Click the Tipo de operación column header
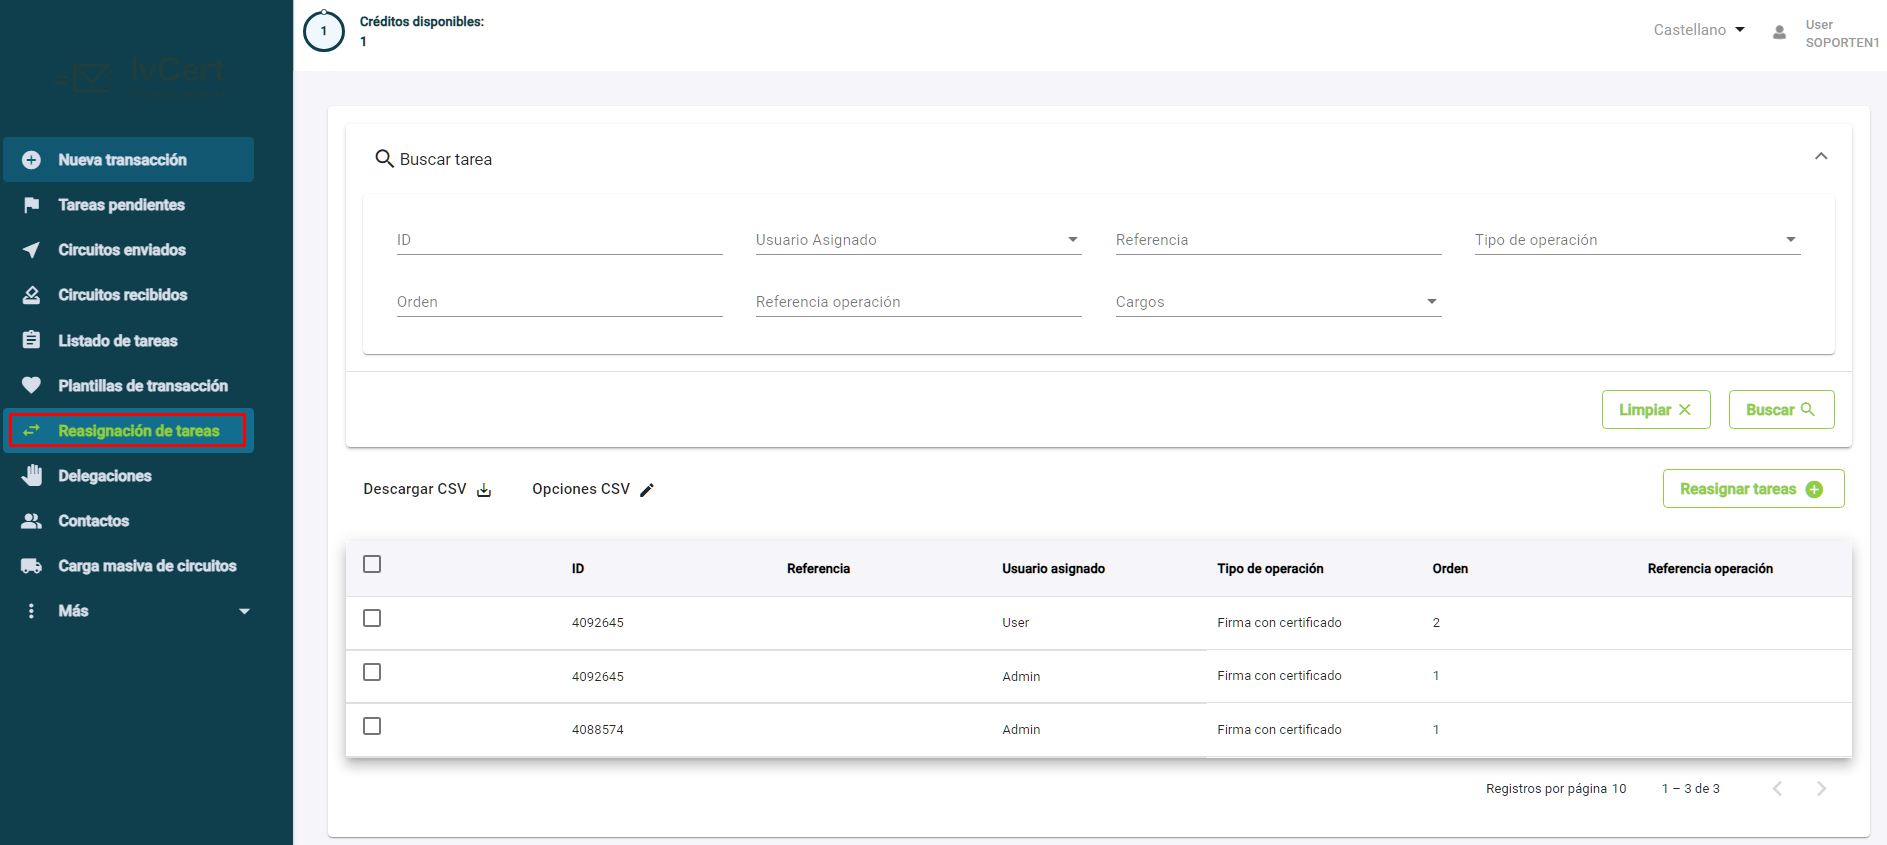1887x845 pixels. click(1270, 569)
